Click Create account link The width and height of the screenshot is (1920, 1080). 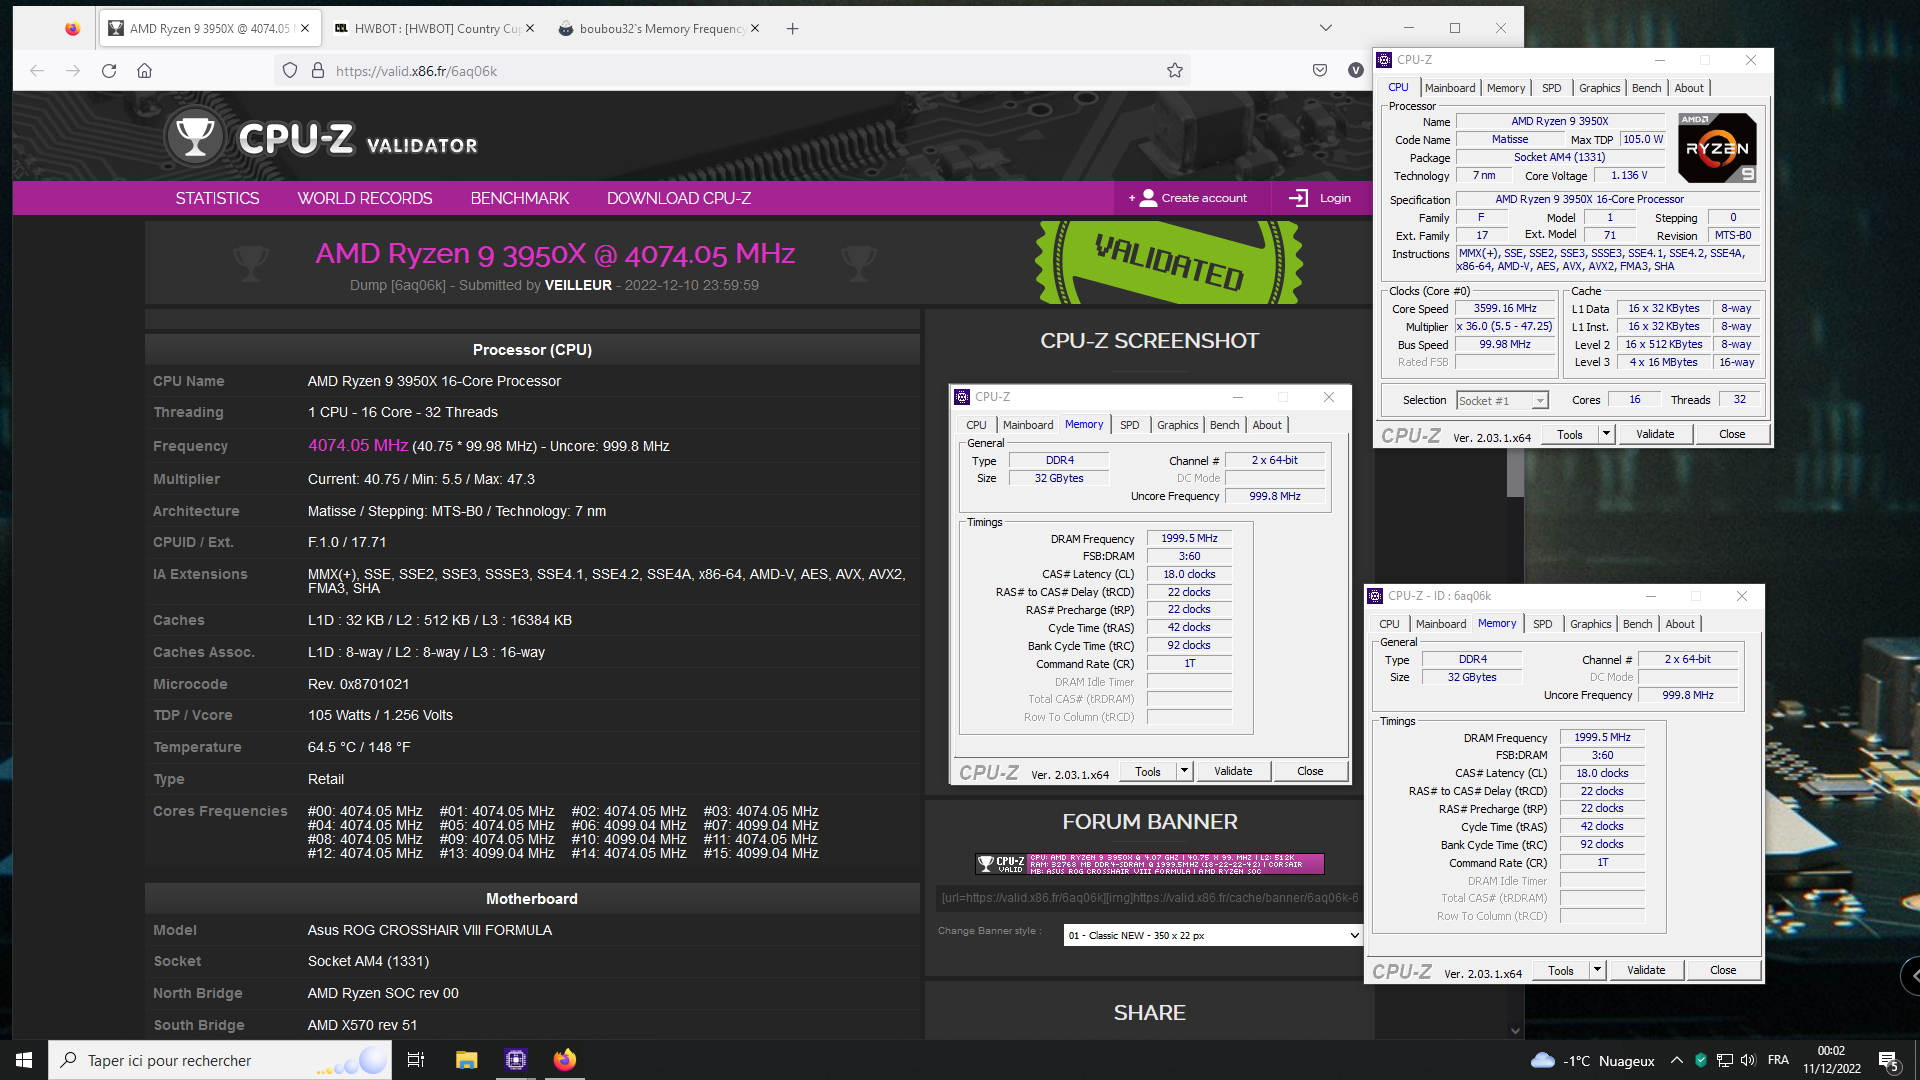[1188, 198]
